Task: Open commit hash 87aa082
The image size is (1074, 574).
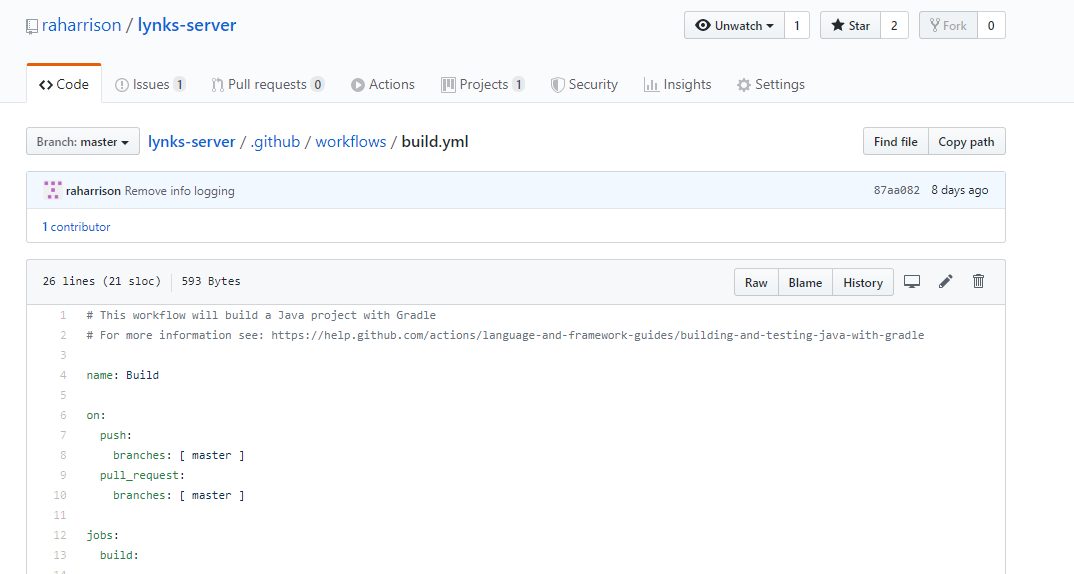Action: point(897,190)
